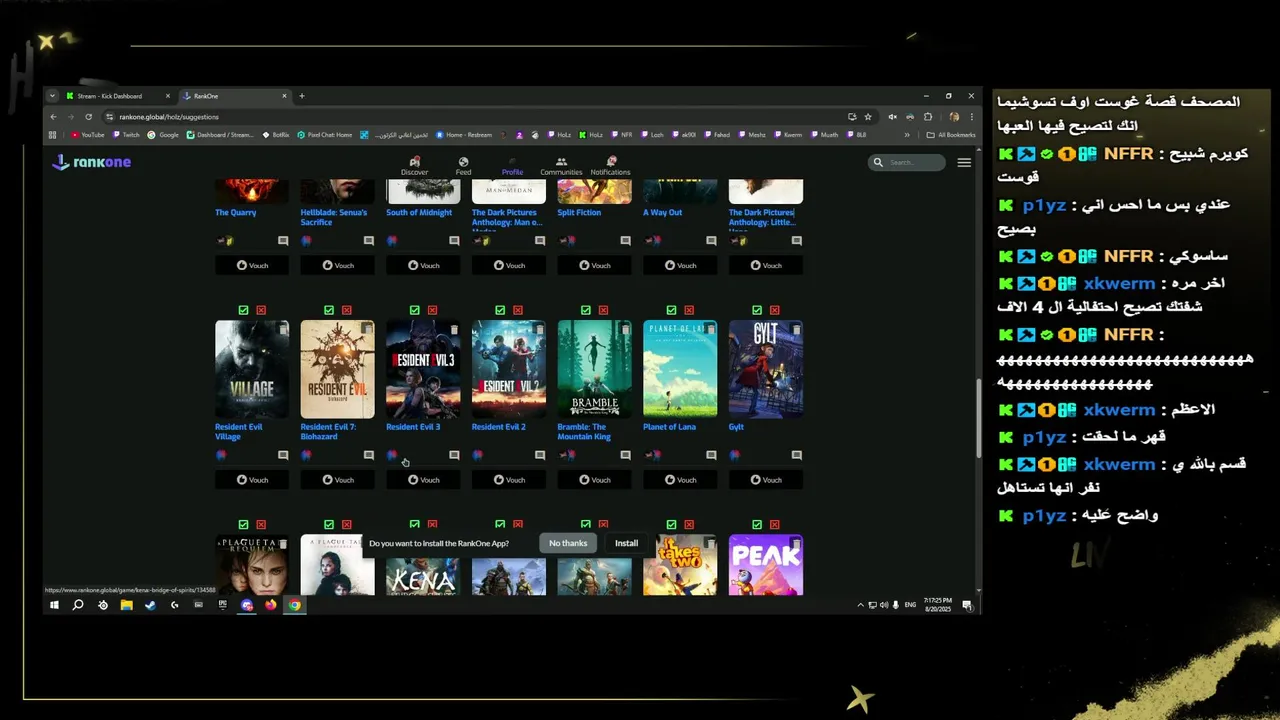The height and width of the screenshot is (720, 1280).
Task: Open comments icon for The Quarry
Action: (283, 241)
